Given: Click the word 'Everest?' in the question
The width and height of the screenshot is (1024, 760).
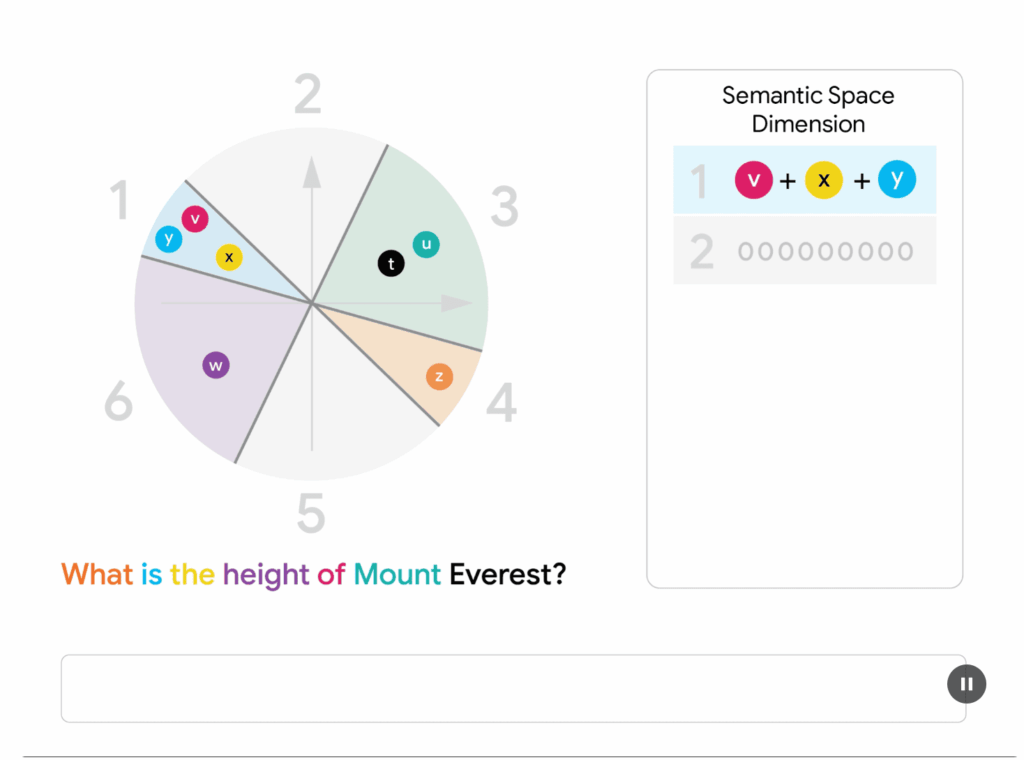Looking at the screenshot, I should (507, 575).
